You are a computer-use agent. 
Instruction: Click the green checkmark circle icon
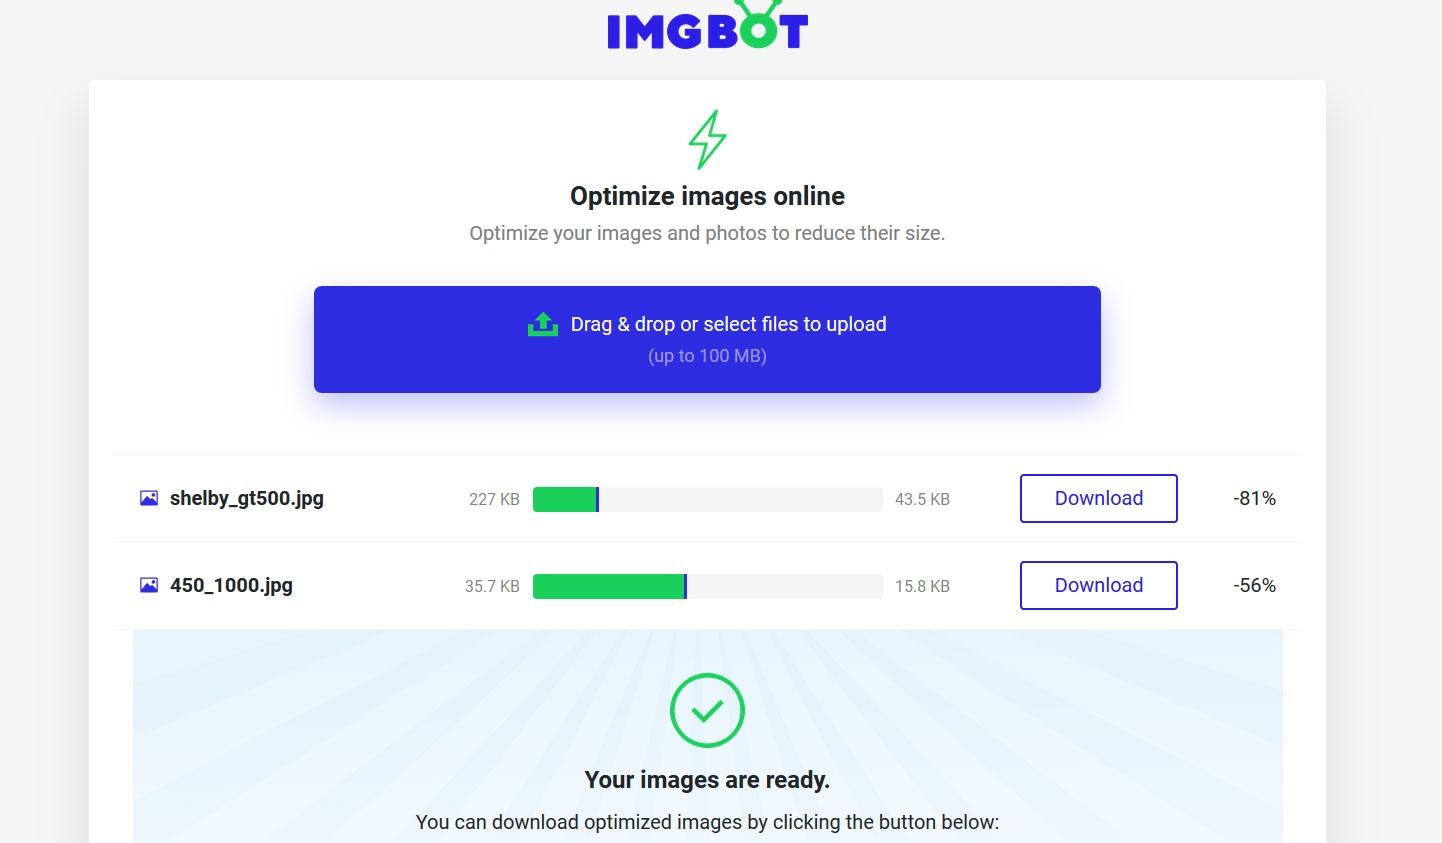tap(707, 711)
